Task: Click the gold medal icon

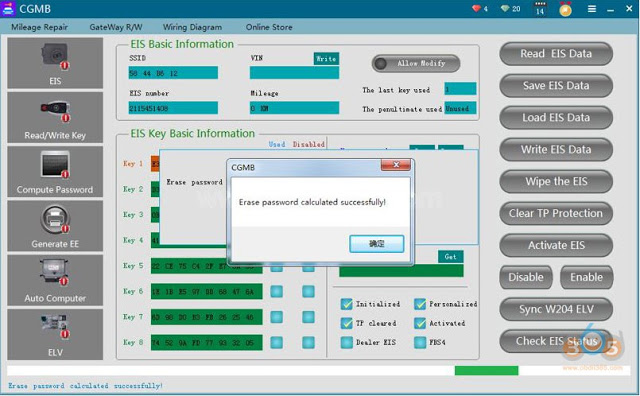Action: point(565,9)
